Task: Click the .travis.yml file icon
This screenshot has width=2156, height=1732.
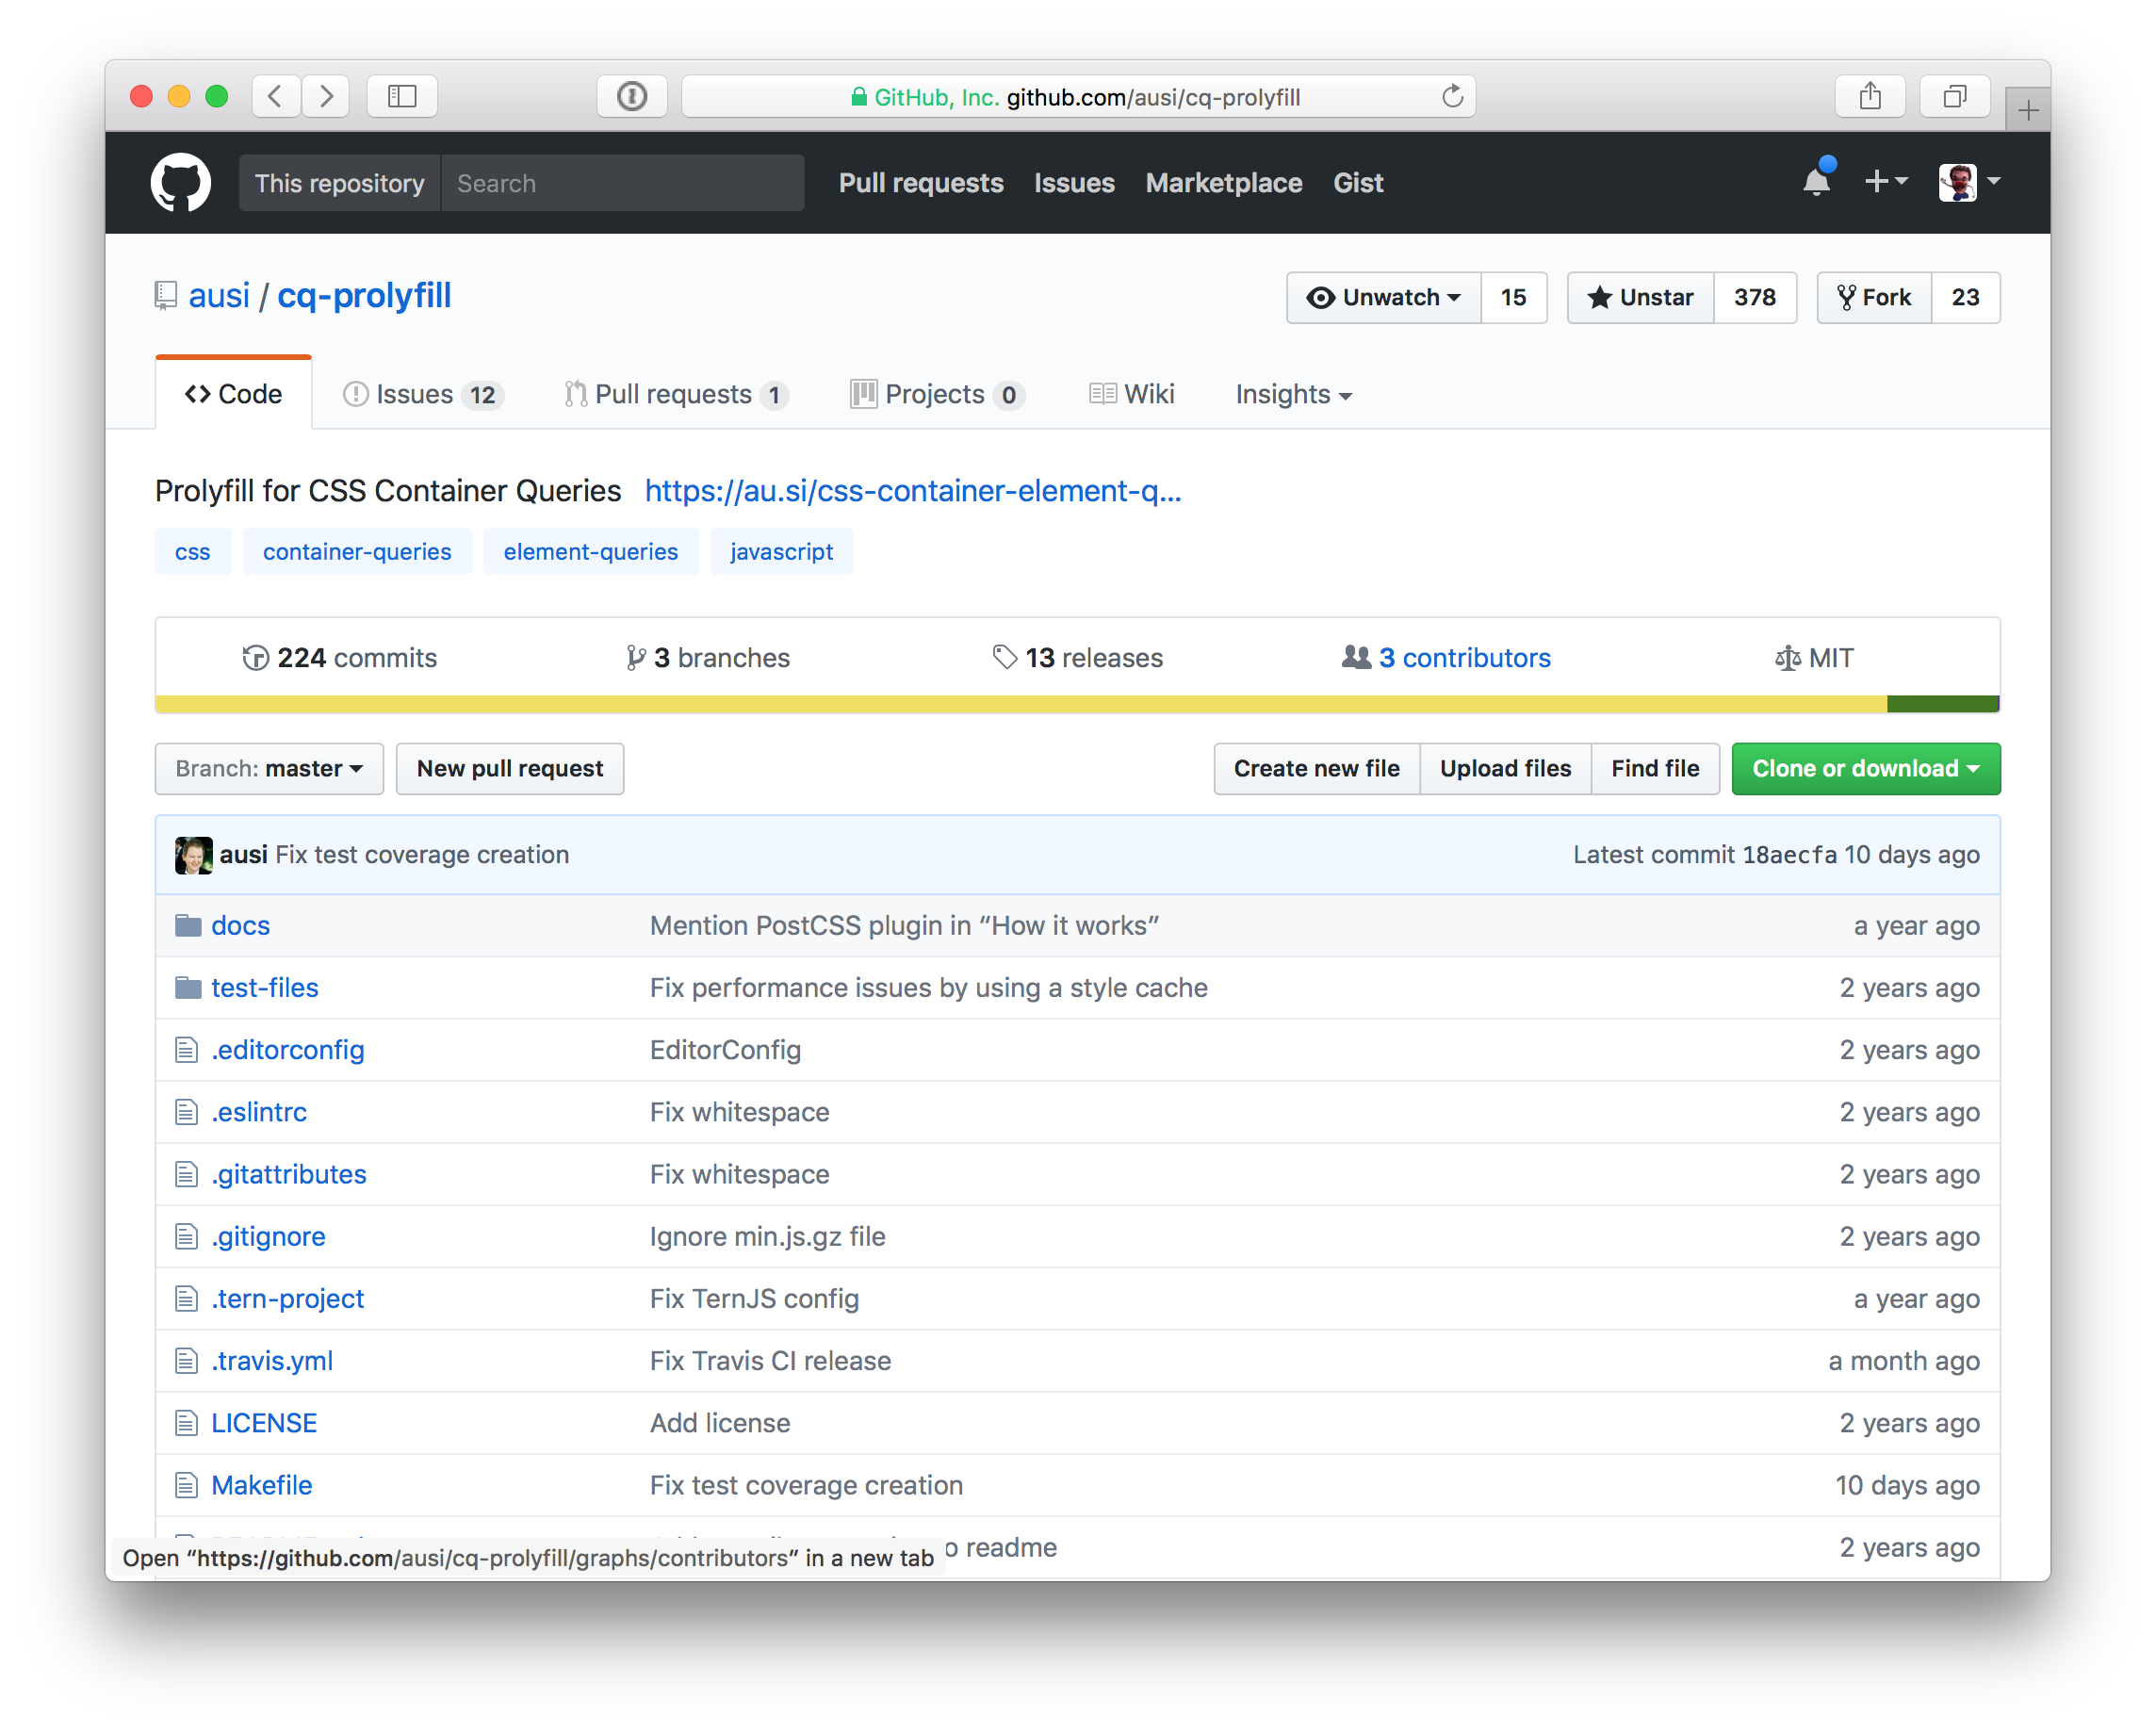Action: 186,1360
